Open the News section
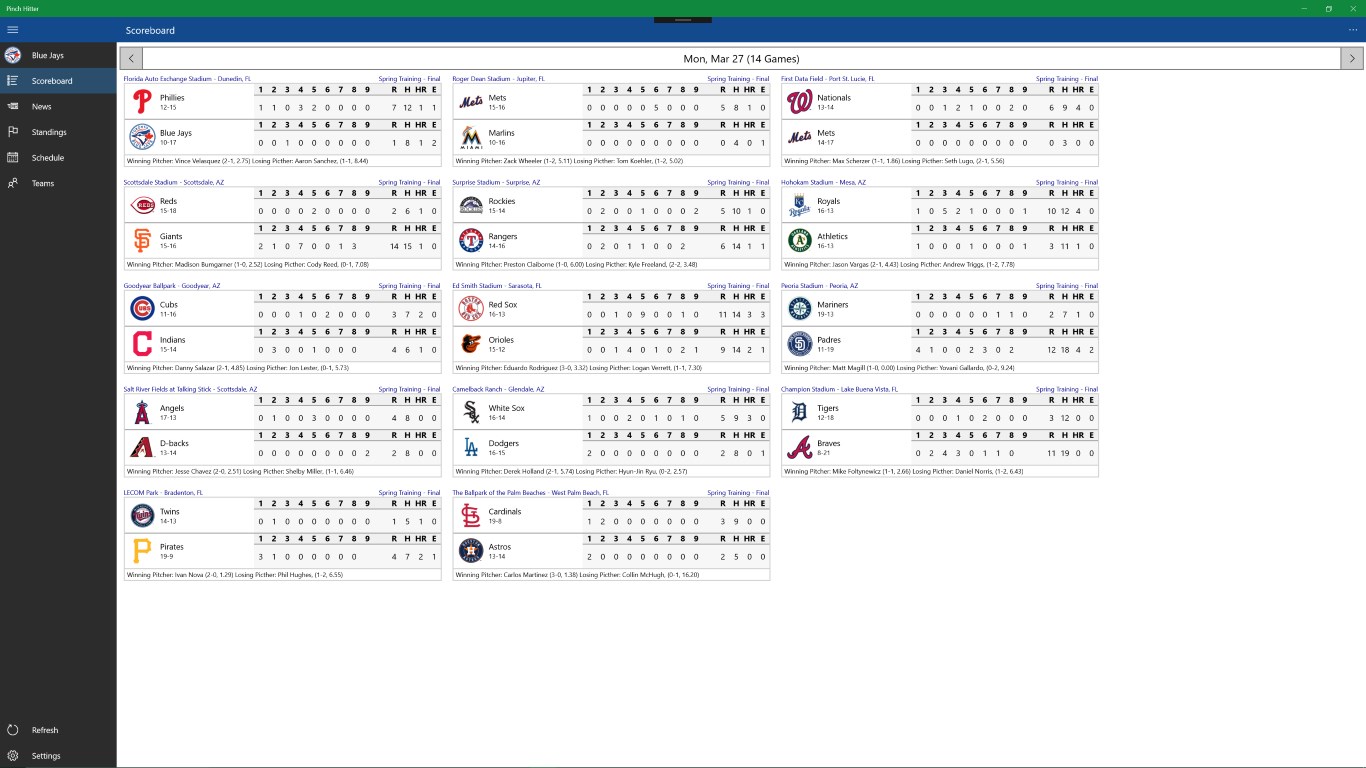This screenshot has height=768, width=1366. [58, 106]
